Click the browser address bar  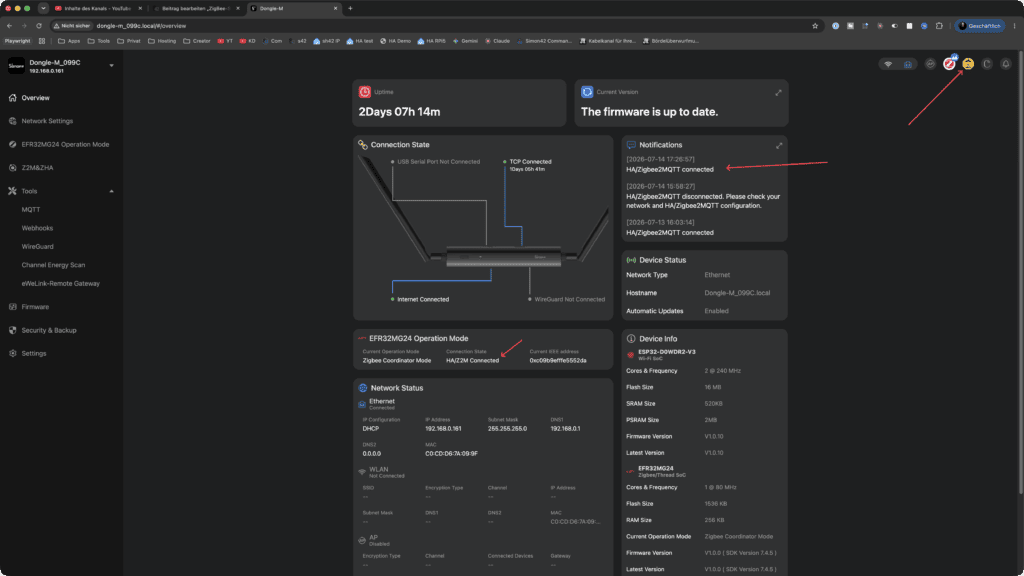click(451, 26)
